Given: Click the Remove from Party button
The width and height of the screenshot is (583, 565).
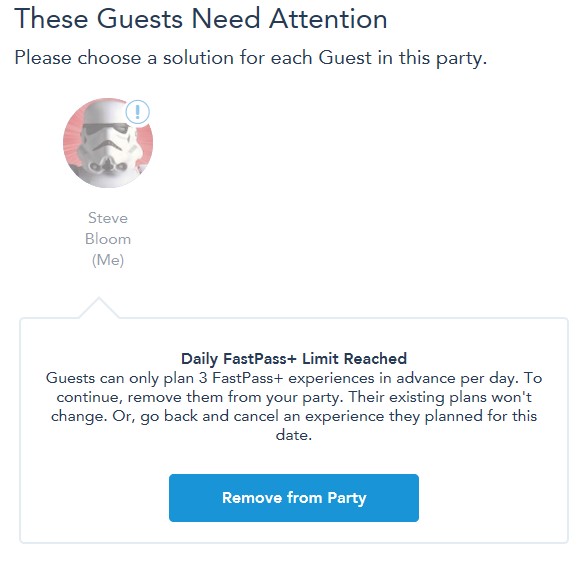Looking at the screenshot, I should [x=294, y=498].
